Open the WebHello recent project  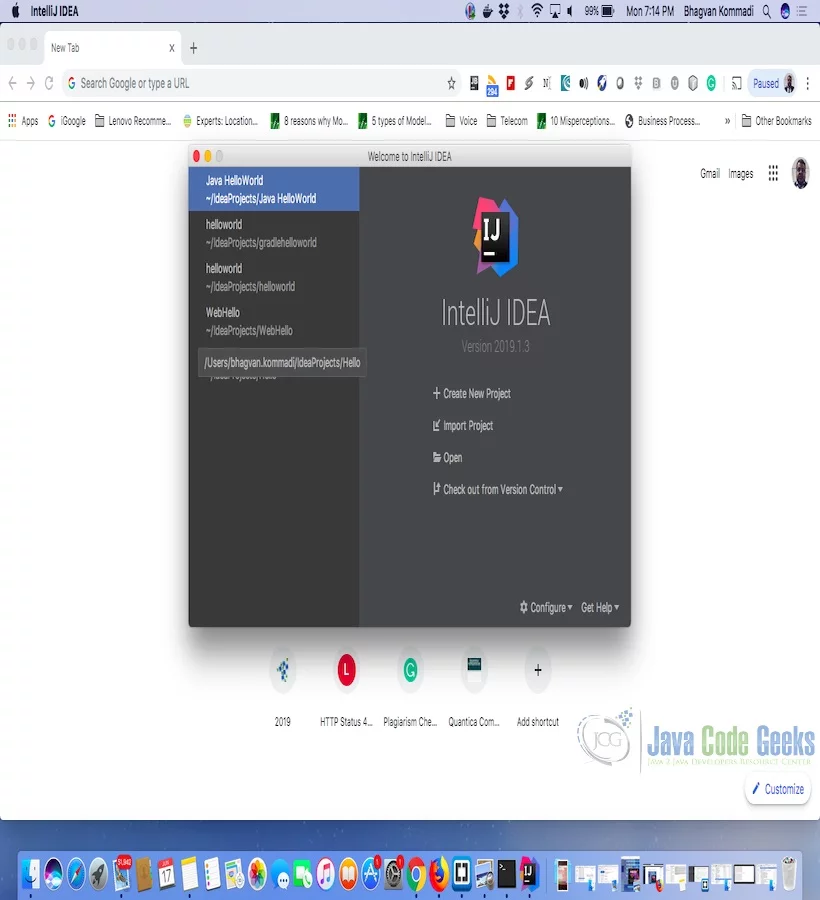[x=274, y=321]
